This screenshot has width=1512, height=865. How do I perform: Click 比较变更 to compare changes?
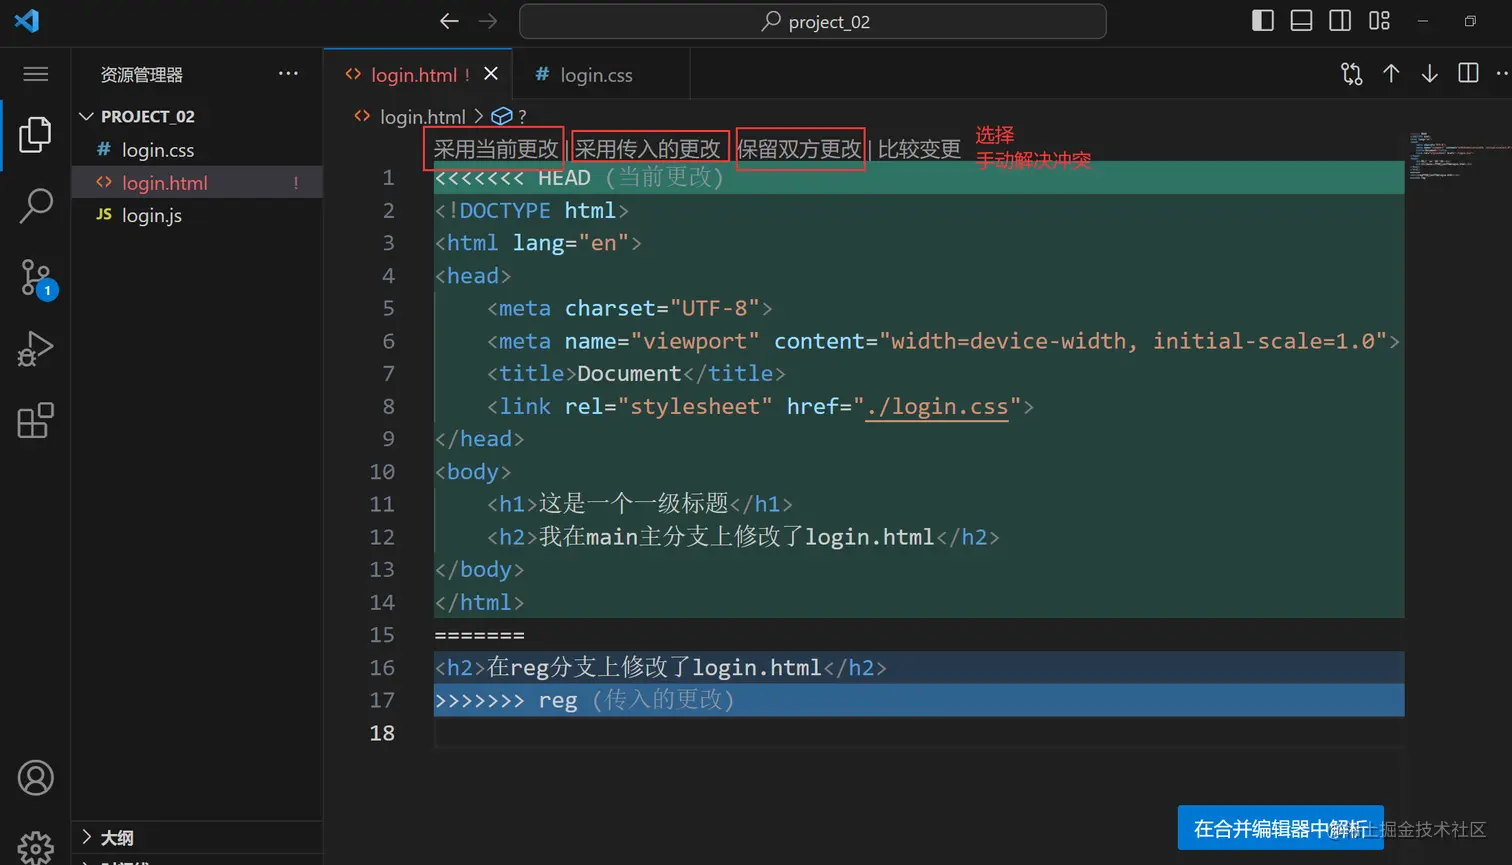tap(919, 149)
